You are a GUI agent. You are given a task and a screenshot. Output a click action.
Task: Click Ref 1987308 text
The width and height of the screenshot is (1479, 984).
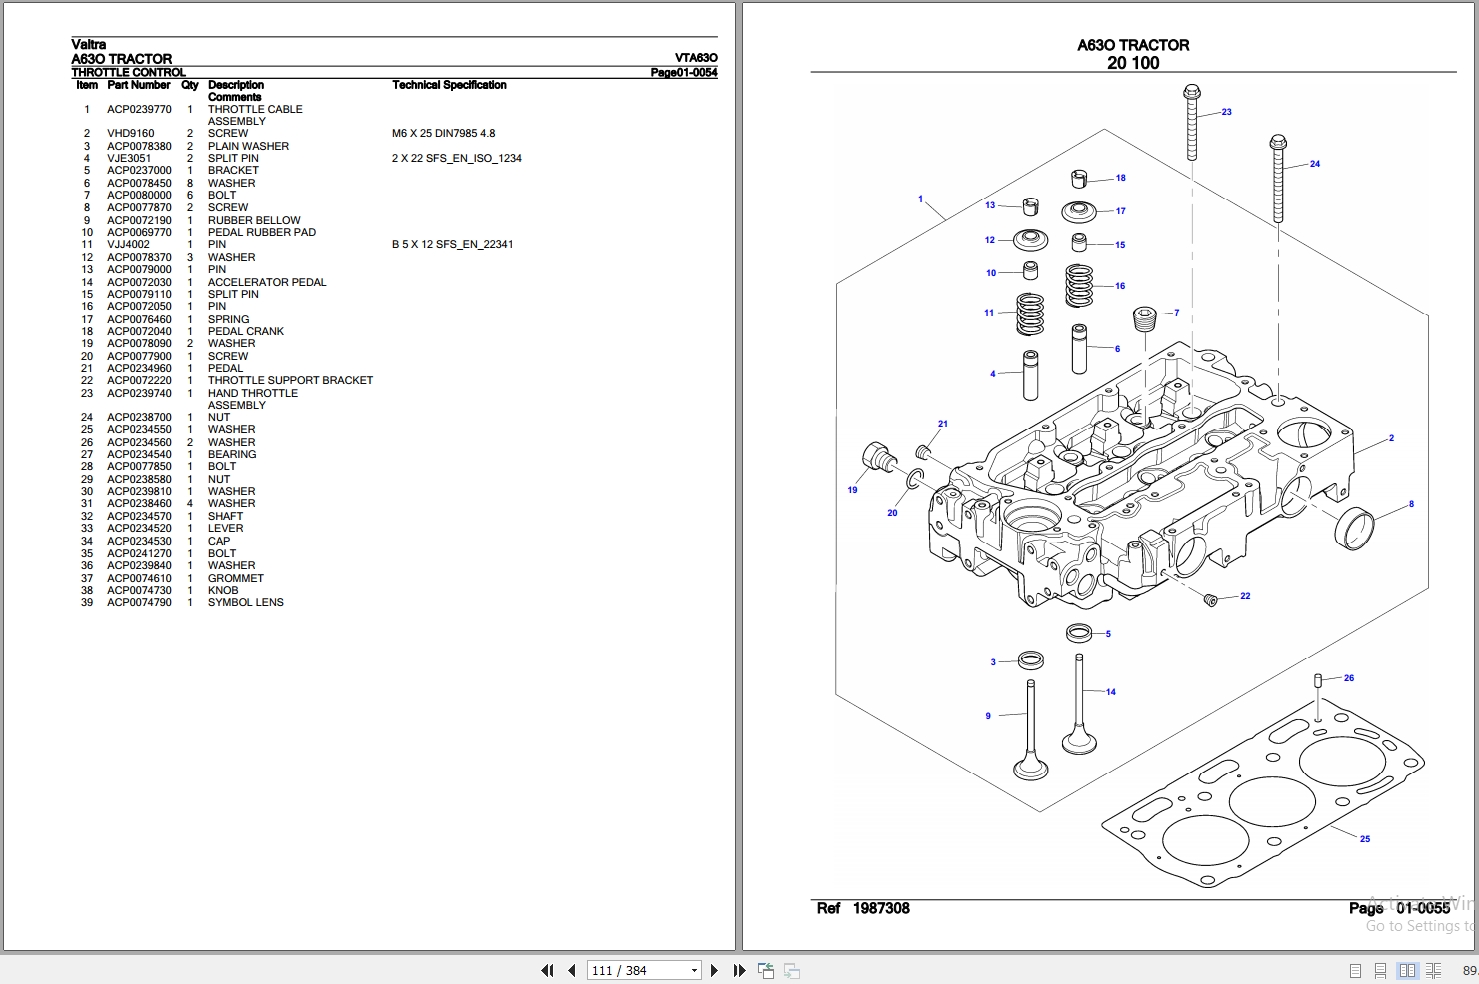pos(863,908)
